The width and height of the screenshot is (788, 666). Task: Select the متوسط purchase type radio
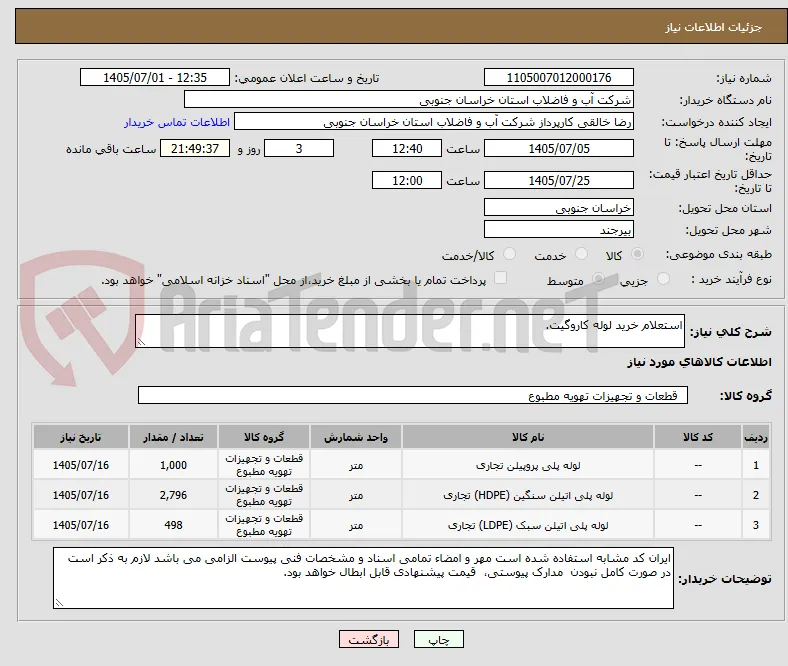pyautogui.click(x=598, y=278)
